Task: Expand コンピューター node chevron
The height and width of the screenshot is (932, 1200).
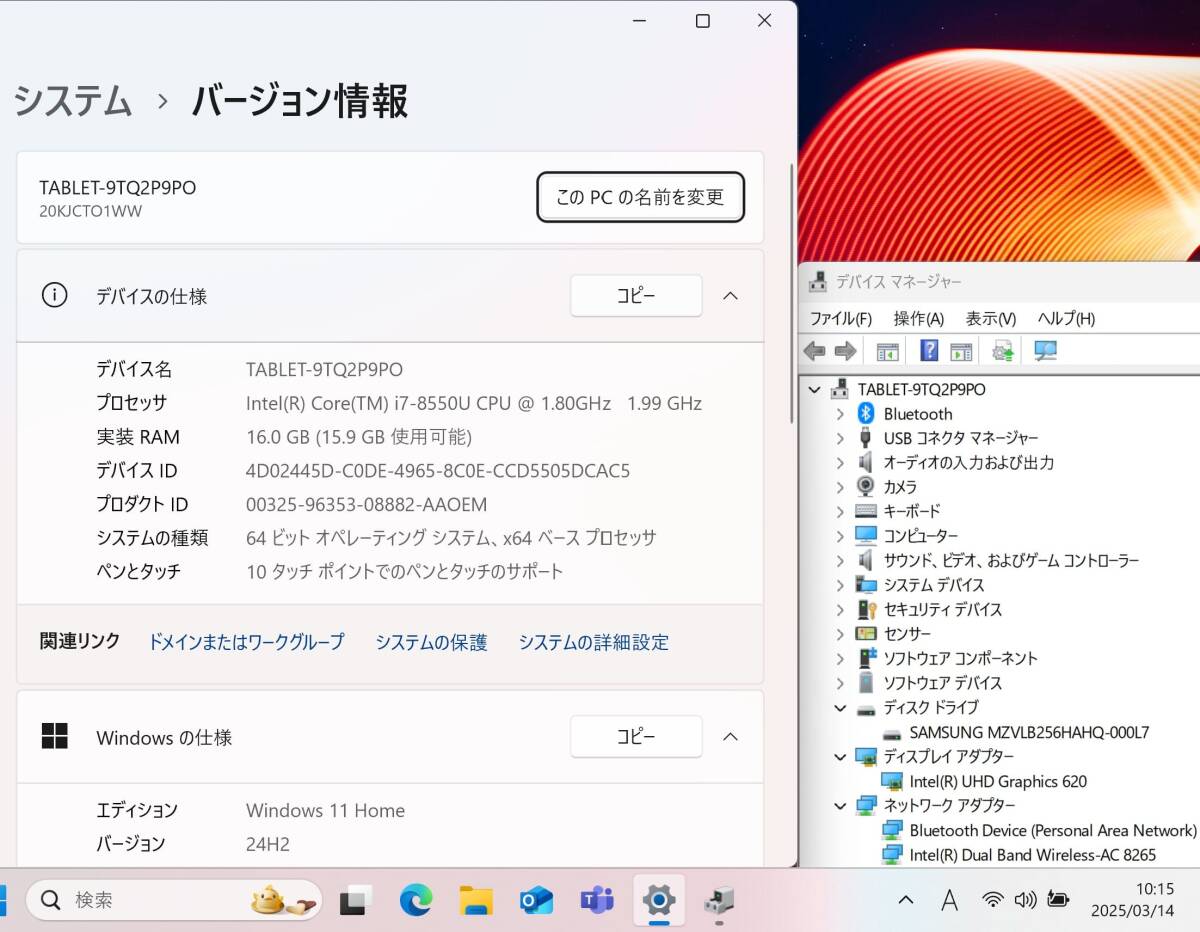Action: [840, 536]
